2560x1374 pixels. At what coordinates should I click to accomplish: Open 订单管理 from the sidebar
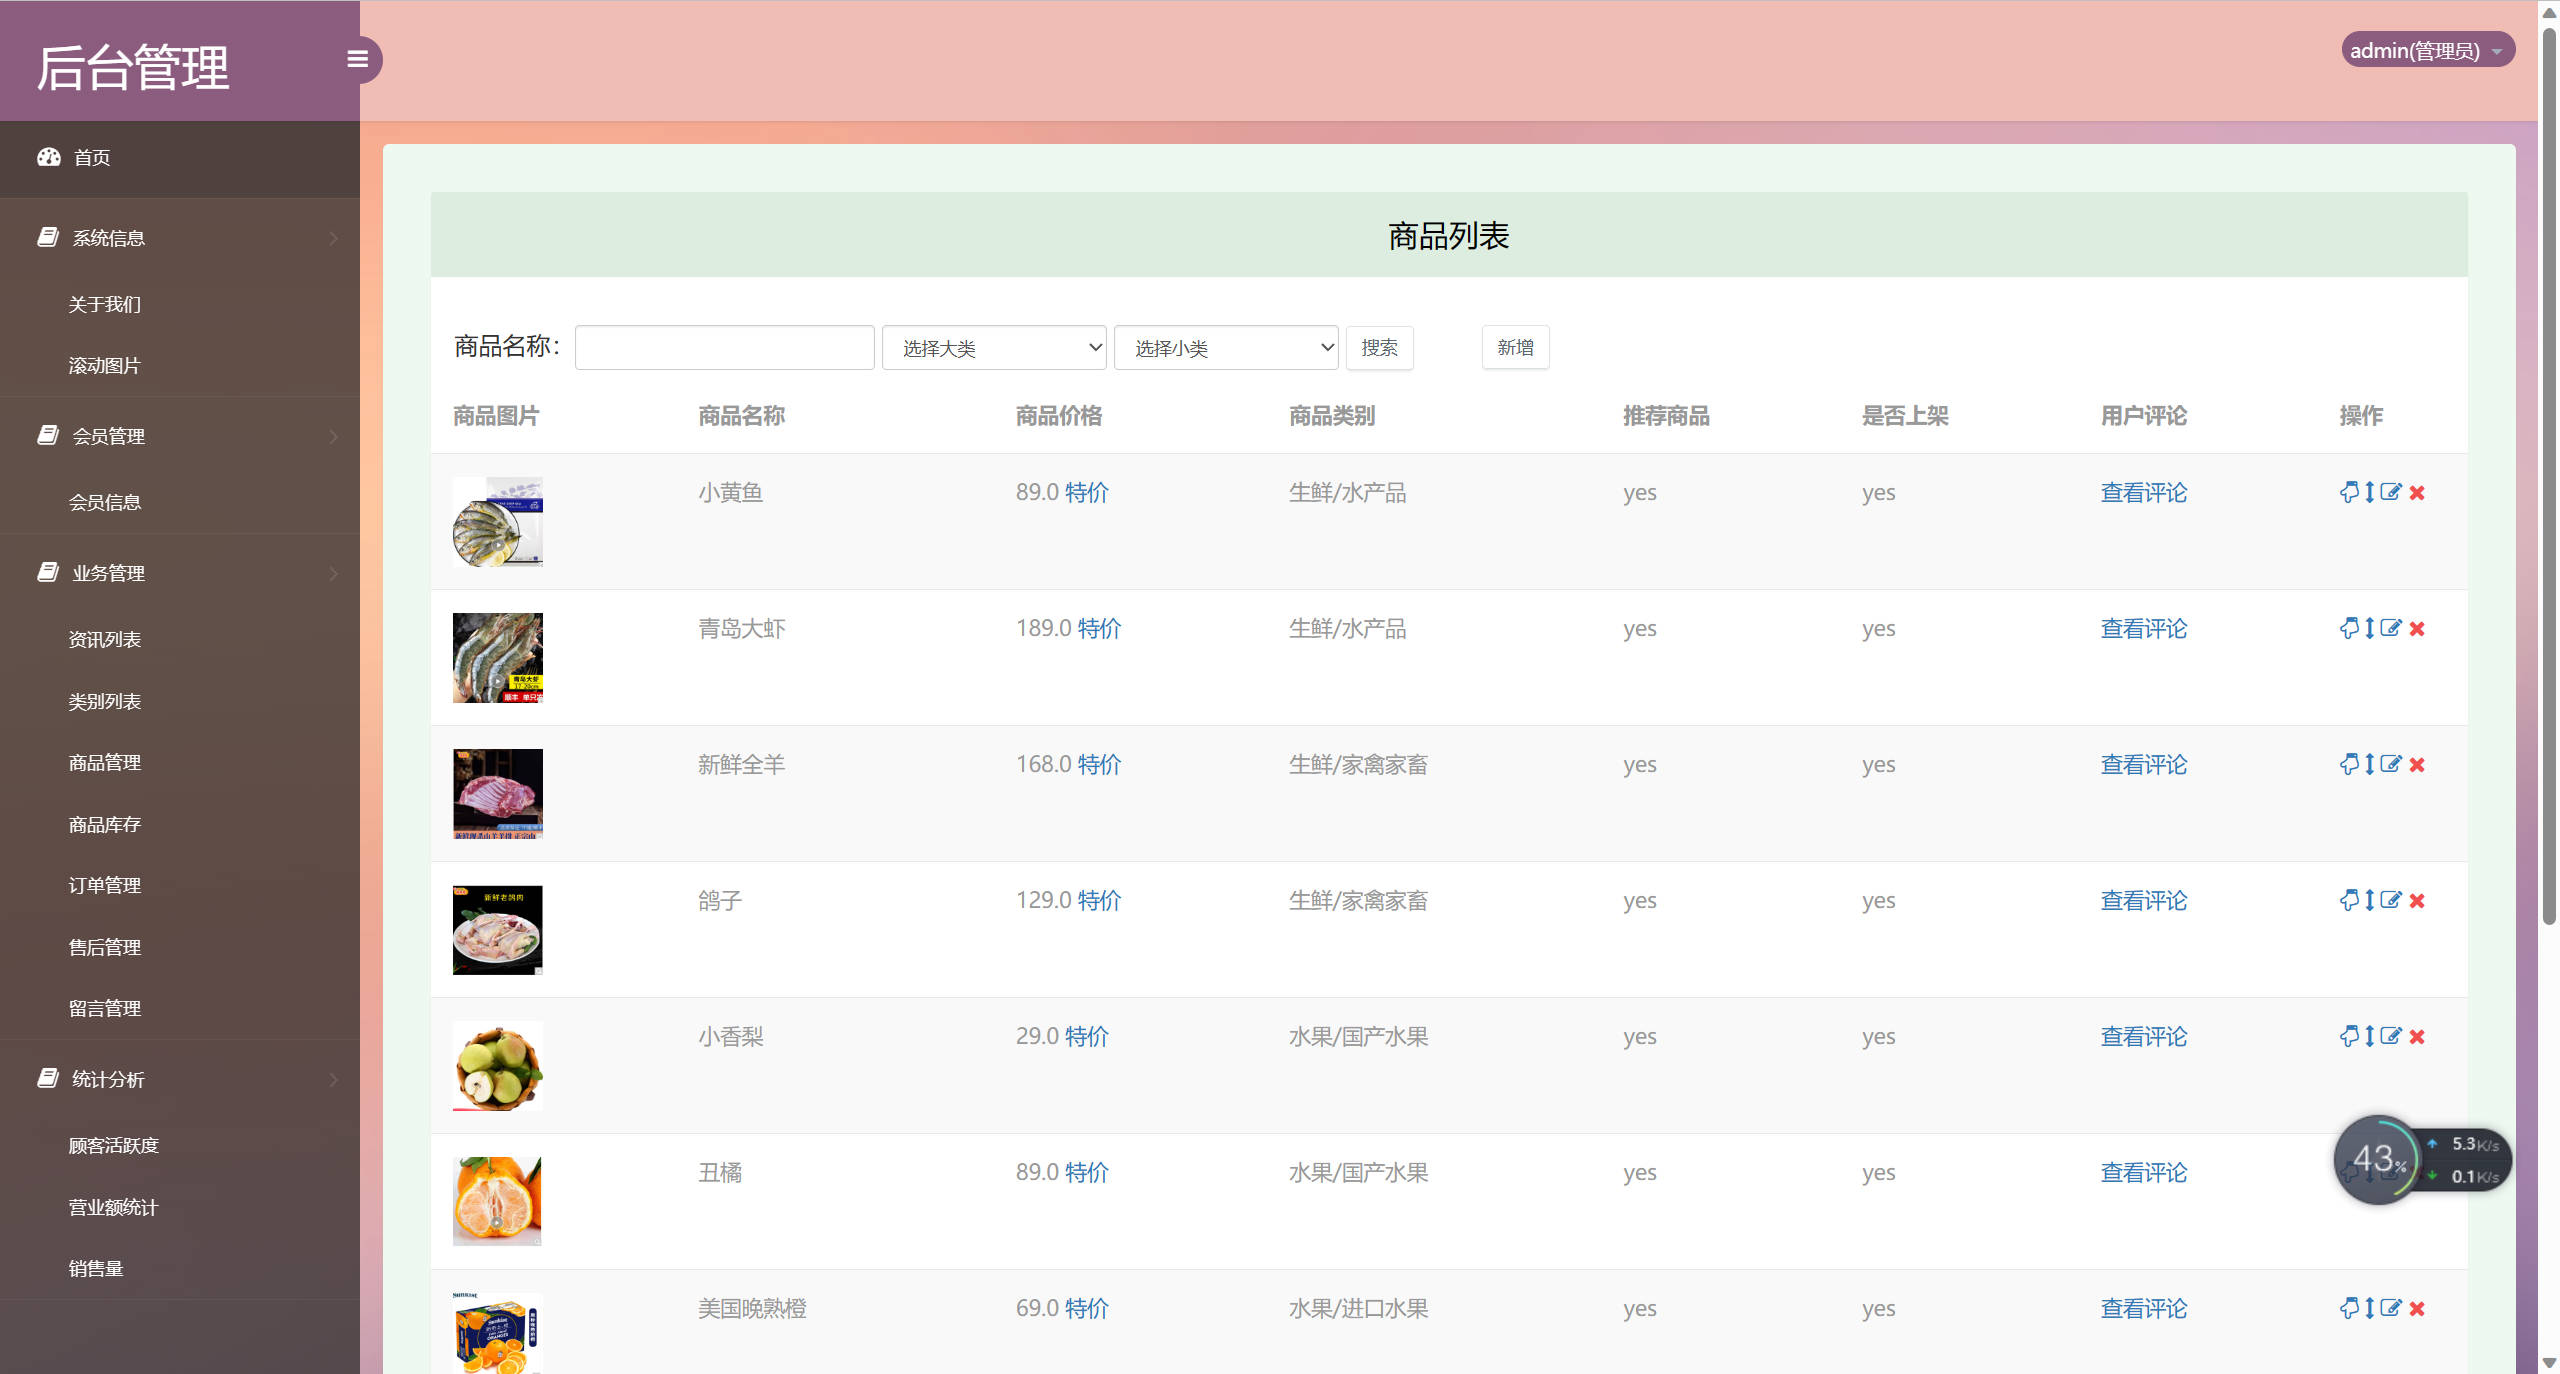(x=104, y=885)
